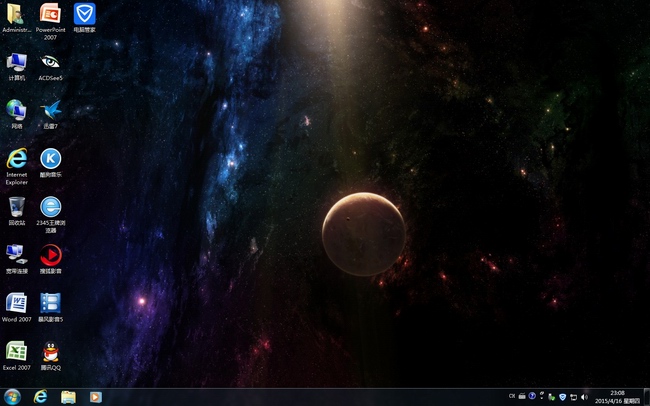
Task: Select the 暴风影音5 desktop shortcut
Action: coord(50,303)
